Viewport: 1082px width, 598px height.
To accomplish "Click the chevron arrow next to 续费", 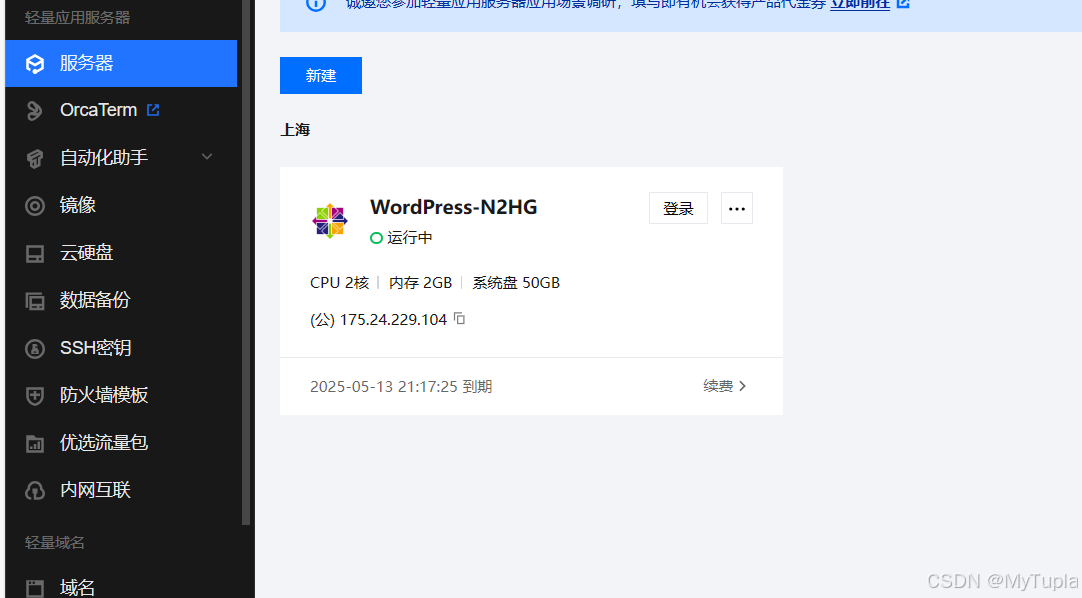I will [742, 386].
